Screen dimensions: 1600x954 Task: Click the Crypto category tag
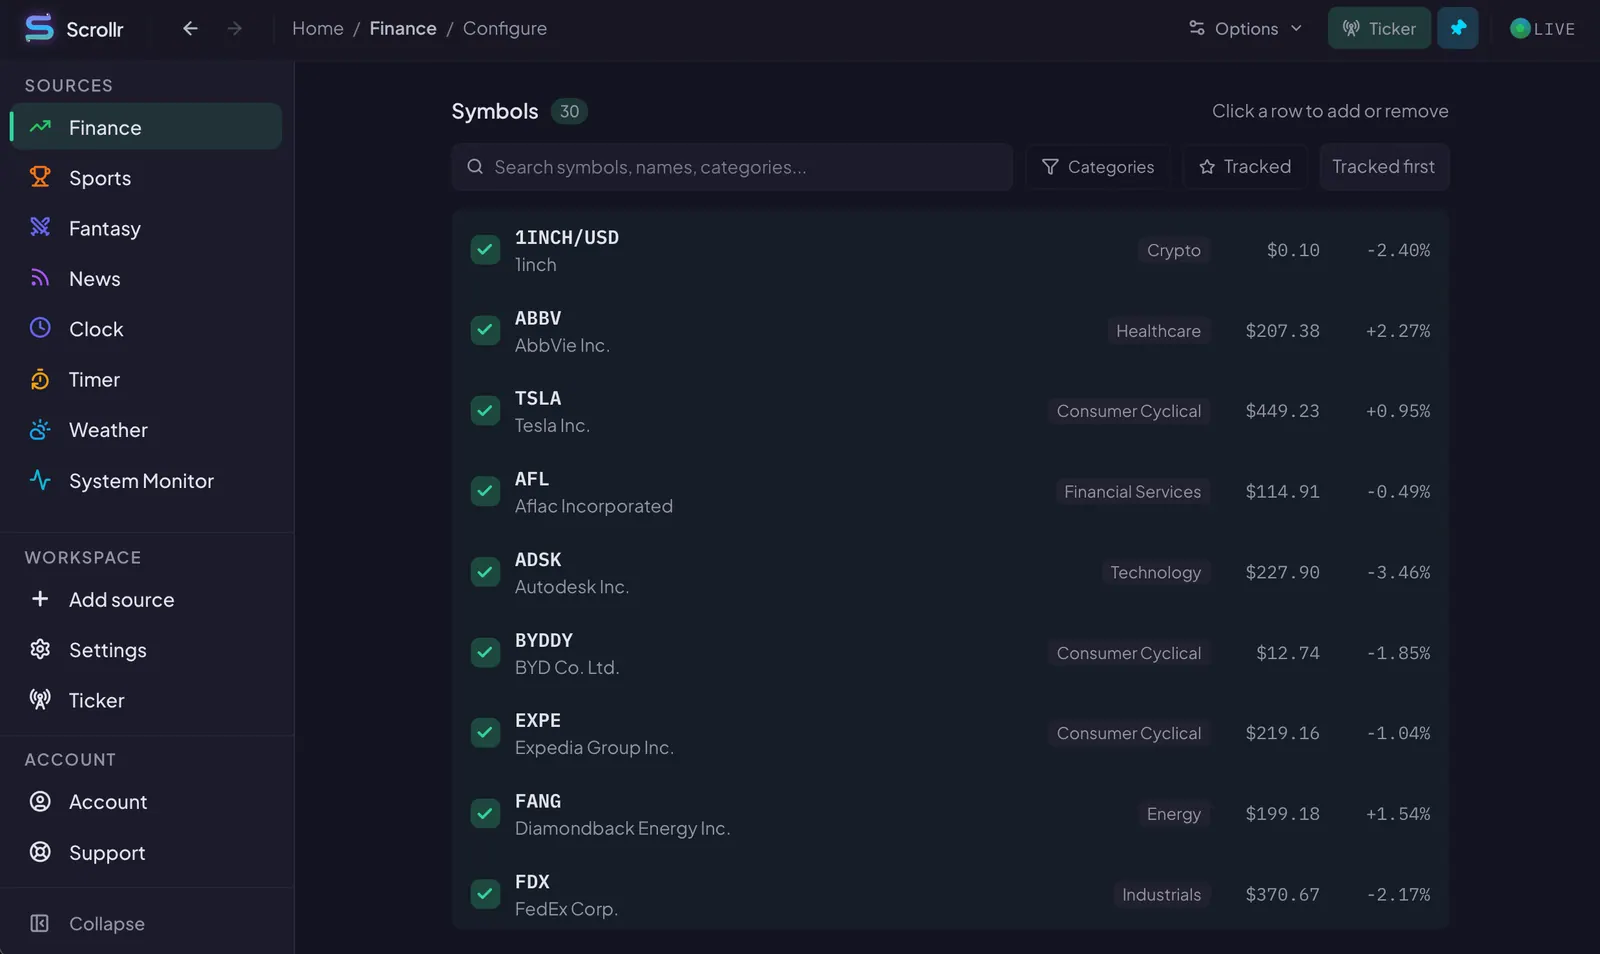pos(1174,250)
